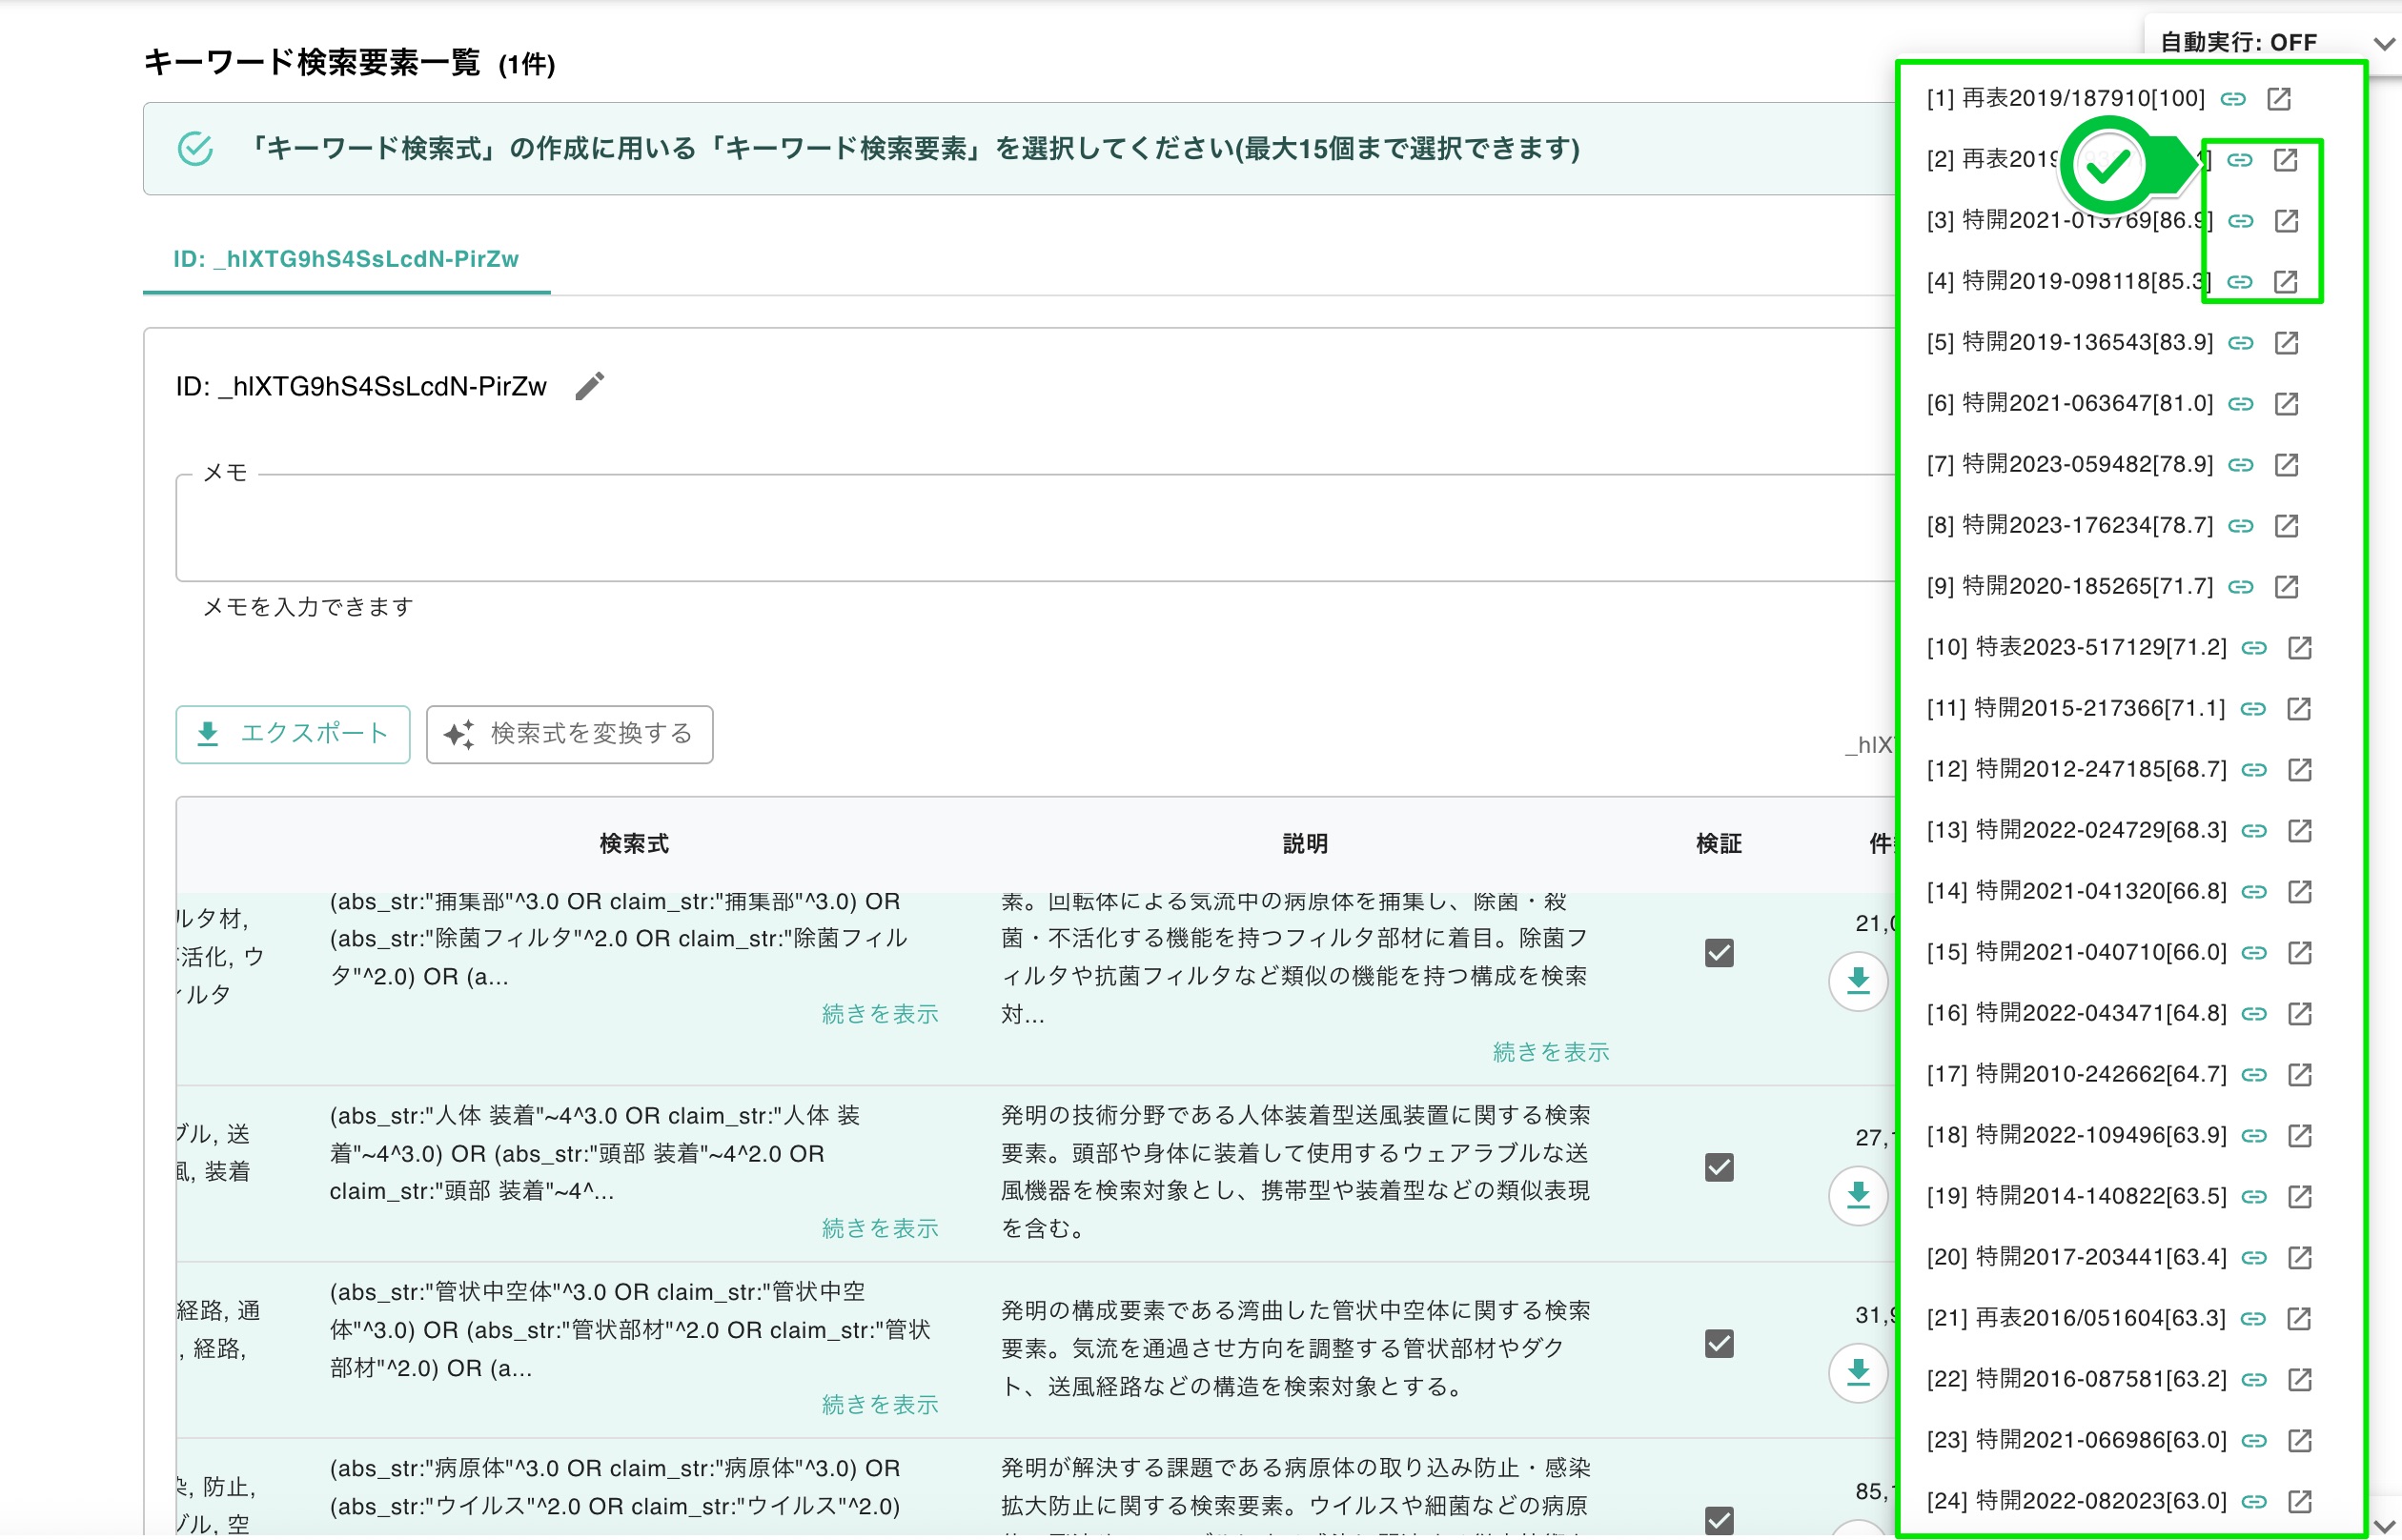Select entry [21] 再表2016/051604[63.3]
This screenshot has width=2402, height=1540.
coord(2077,1319)
